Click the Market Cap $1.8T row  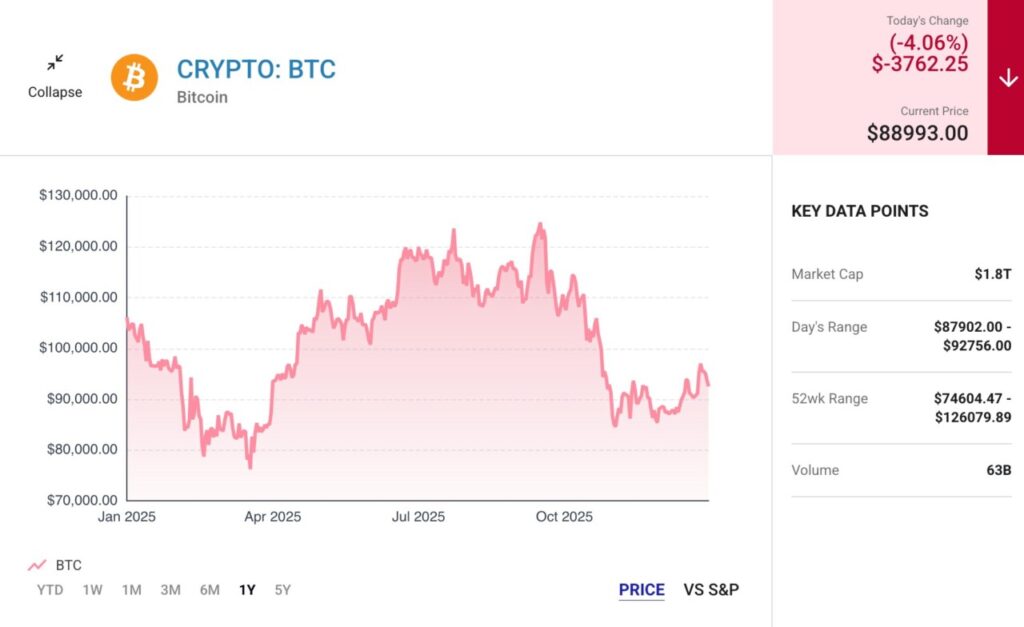click(x=901, y=274)
